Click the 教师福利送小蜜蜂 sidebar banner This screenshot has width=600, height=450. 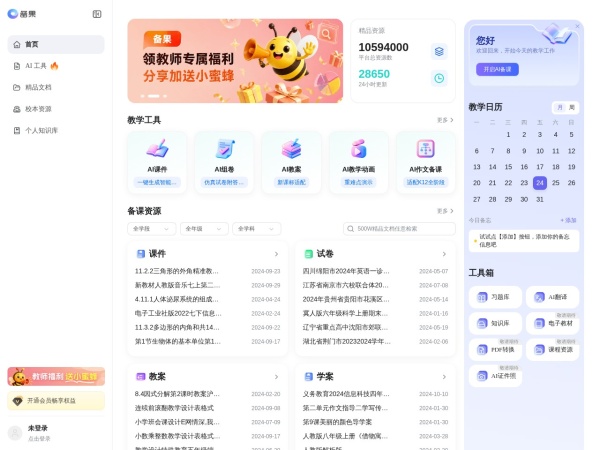point(56,377)
